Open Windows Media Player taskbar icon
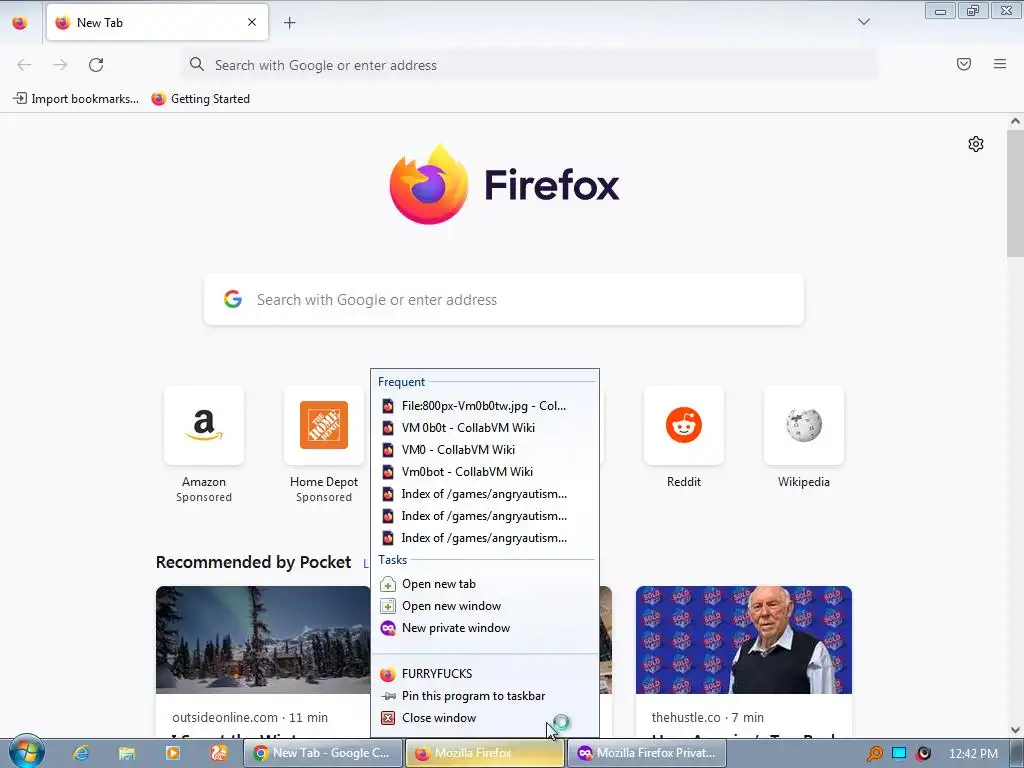1024x768 pixels. (x=172, y=753)
